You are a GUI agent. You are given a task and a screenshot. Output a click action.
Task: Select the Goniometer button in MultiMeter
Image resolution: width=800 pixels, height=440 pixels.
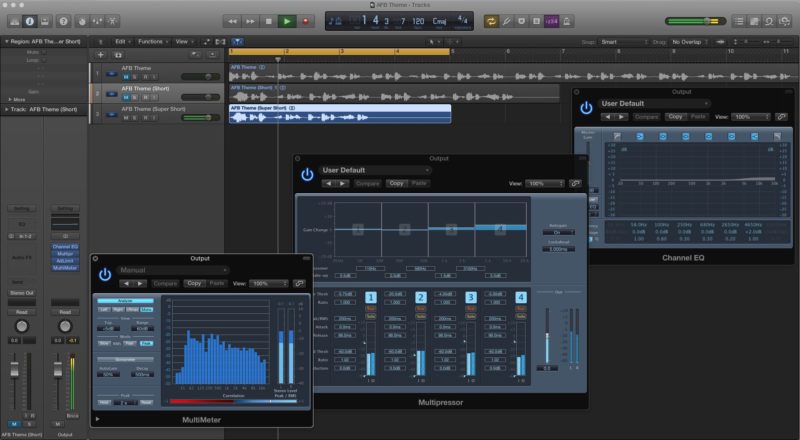coord(125,359)
